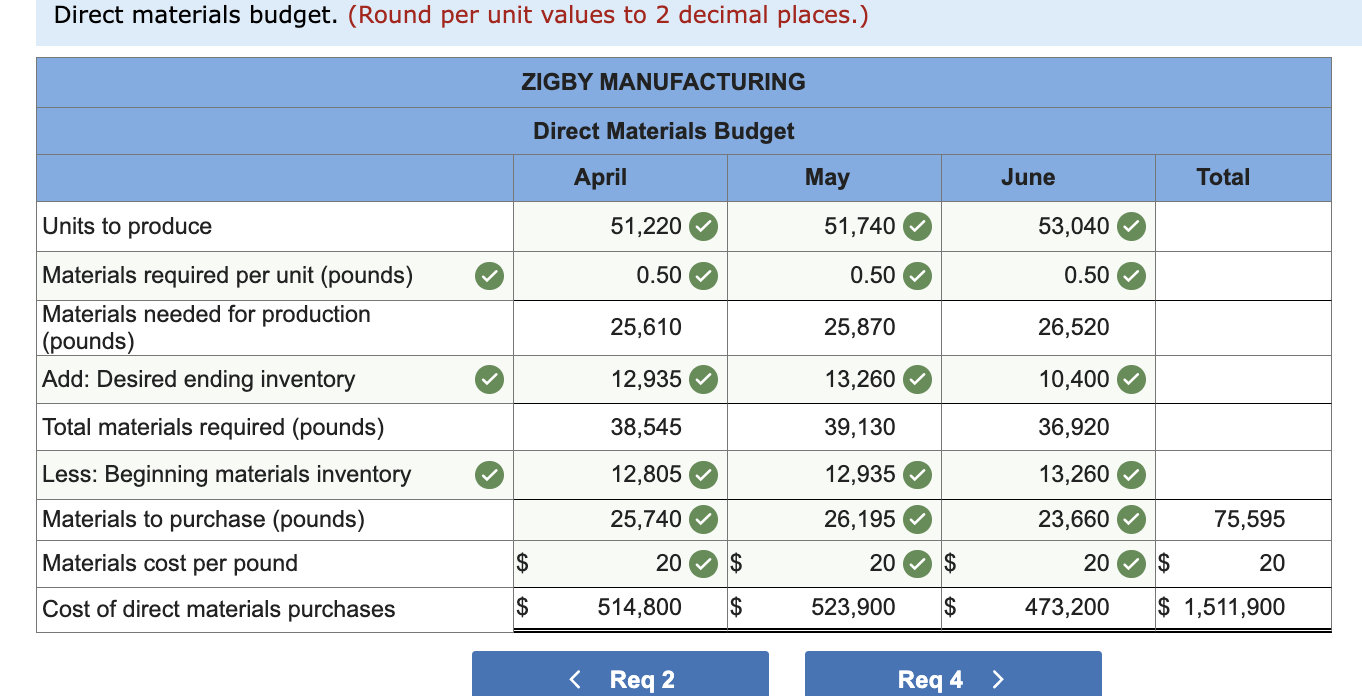Open Add: Desired ending inventory row label dropdown
The height and width of the screenshot is (696, 1362).
(x=275, y=379)
